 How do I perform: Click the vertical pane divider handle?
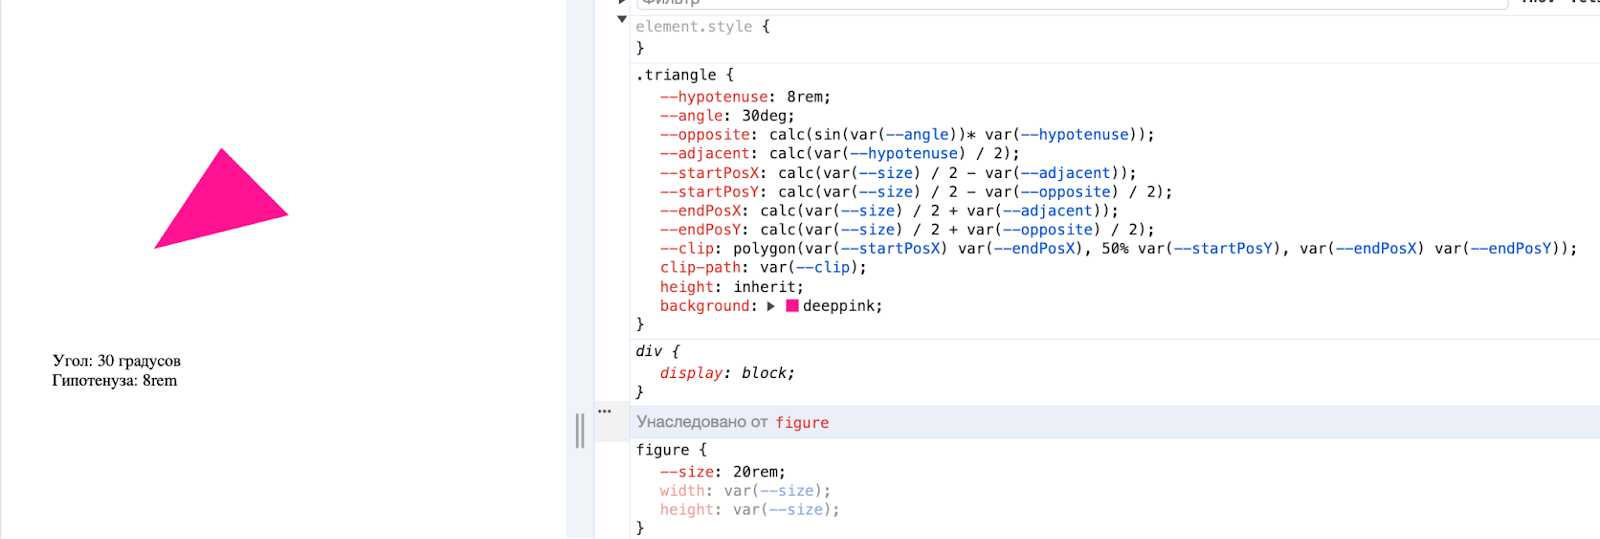coord(580,430)
